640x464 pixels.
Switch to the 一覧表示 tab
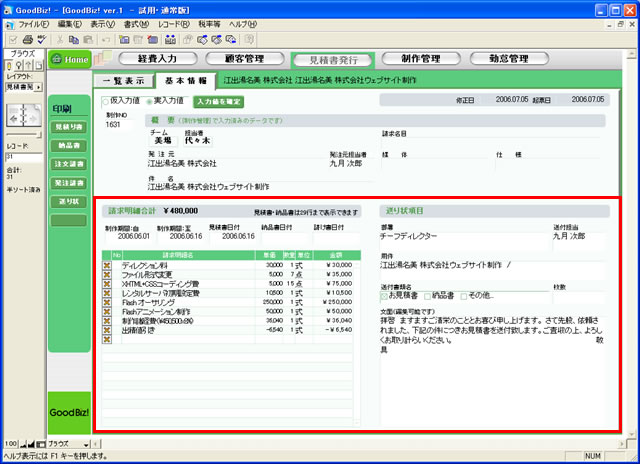(126, 80)
